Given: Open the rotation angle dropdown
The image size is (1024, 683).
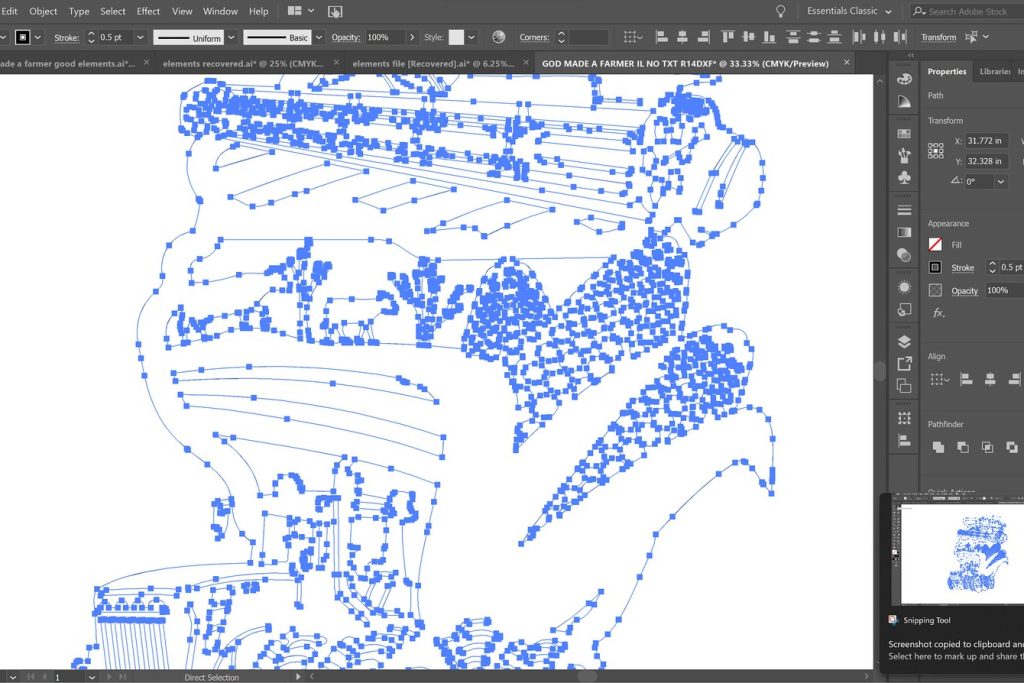Looking at the screenshot, I should (x=1000, y=182).
